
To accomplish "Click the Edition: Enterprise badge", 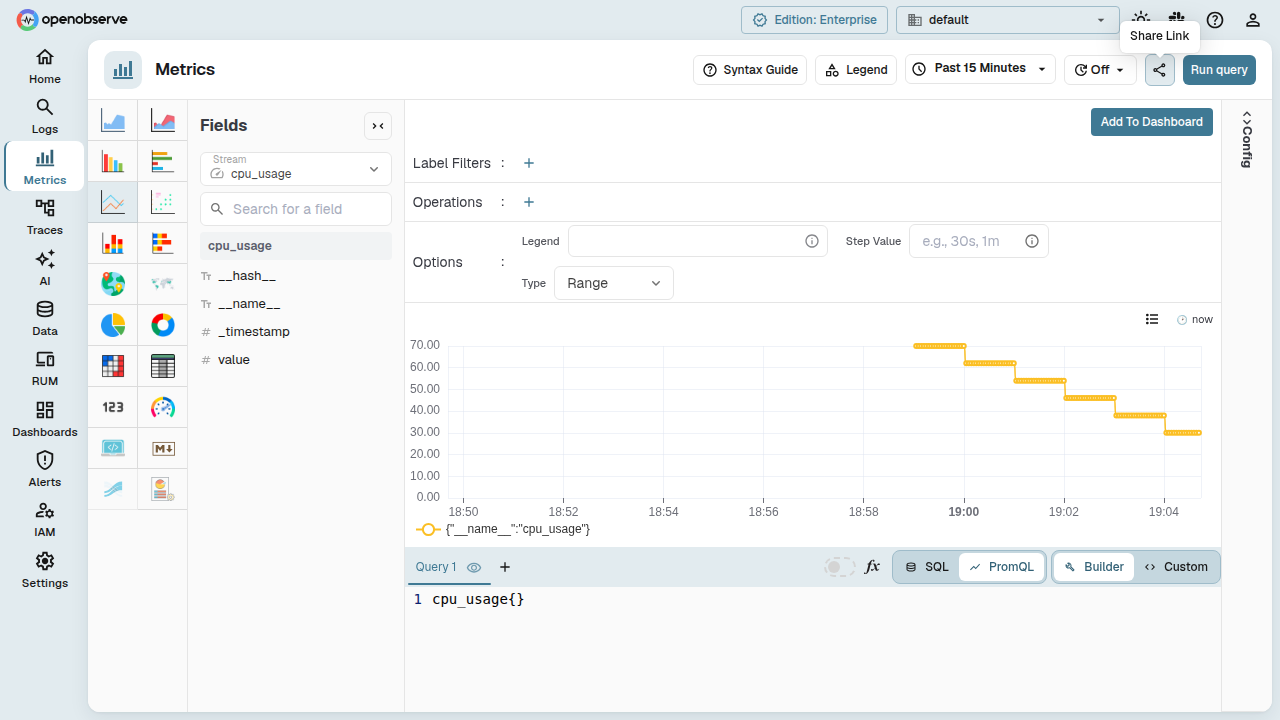I will pyautogui.click(x=815, y=20).
